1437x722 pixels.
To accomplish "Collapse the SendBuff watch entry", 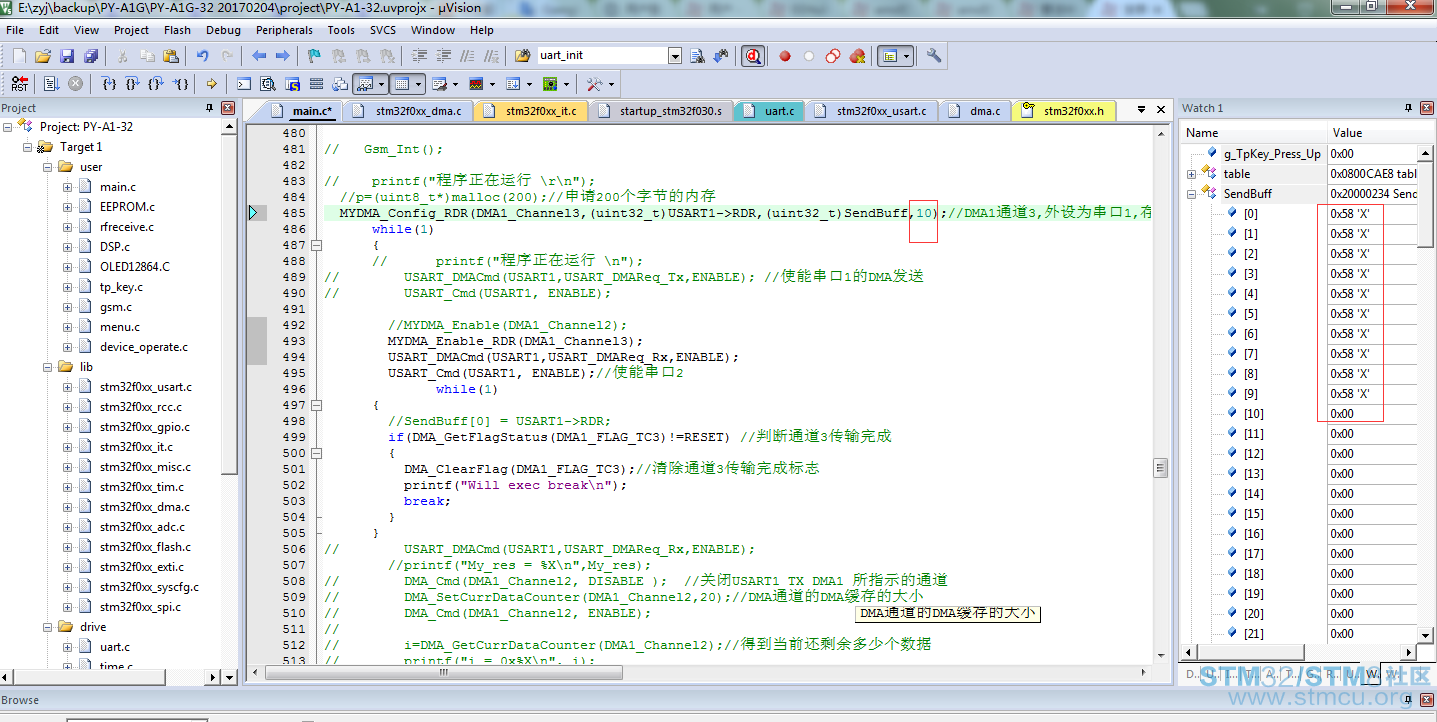I will point(1192,193).
